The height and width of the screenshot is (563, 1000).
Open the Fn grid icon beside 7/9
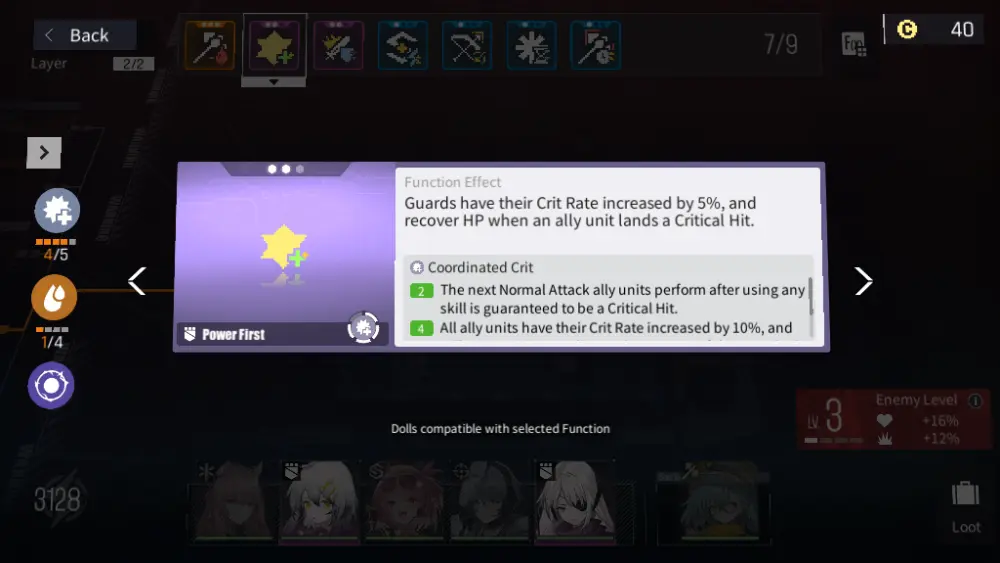(853, 45)
